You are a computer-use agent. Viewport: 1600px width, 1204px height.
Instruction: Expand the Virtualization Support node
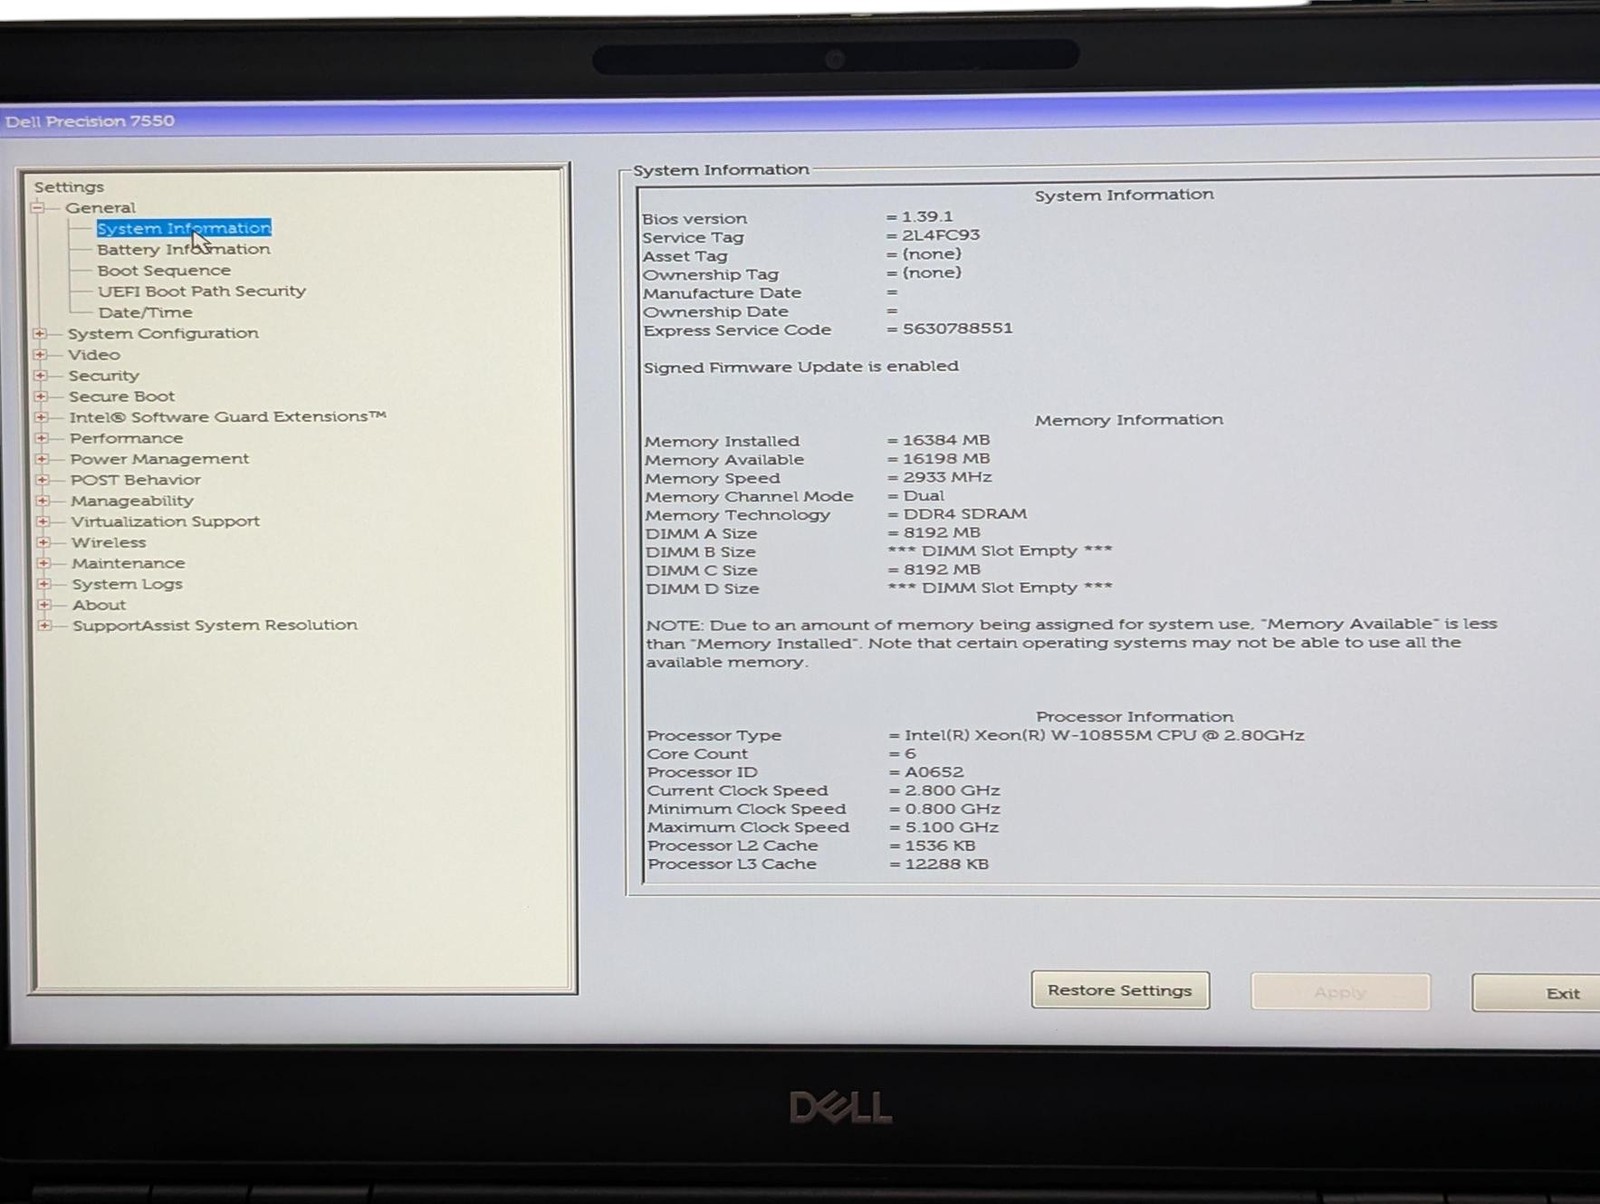pos(43,521)
